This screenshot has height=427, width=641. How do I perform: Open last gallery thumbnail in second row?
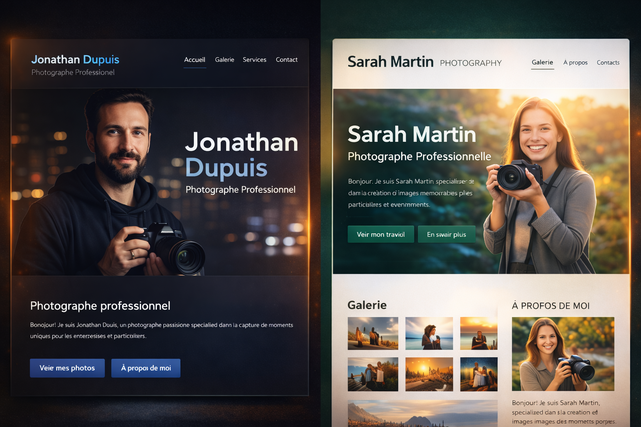tap(479, 374)
